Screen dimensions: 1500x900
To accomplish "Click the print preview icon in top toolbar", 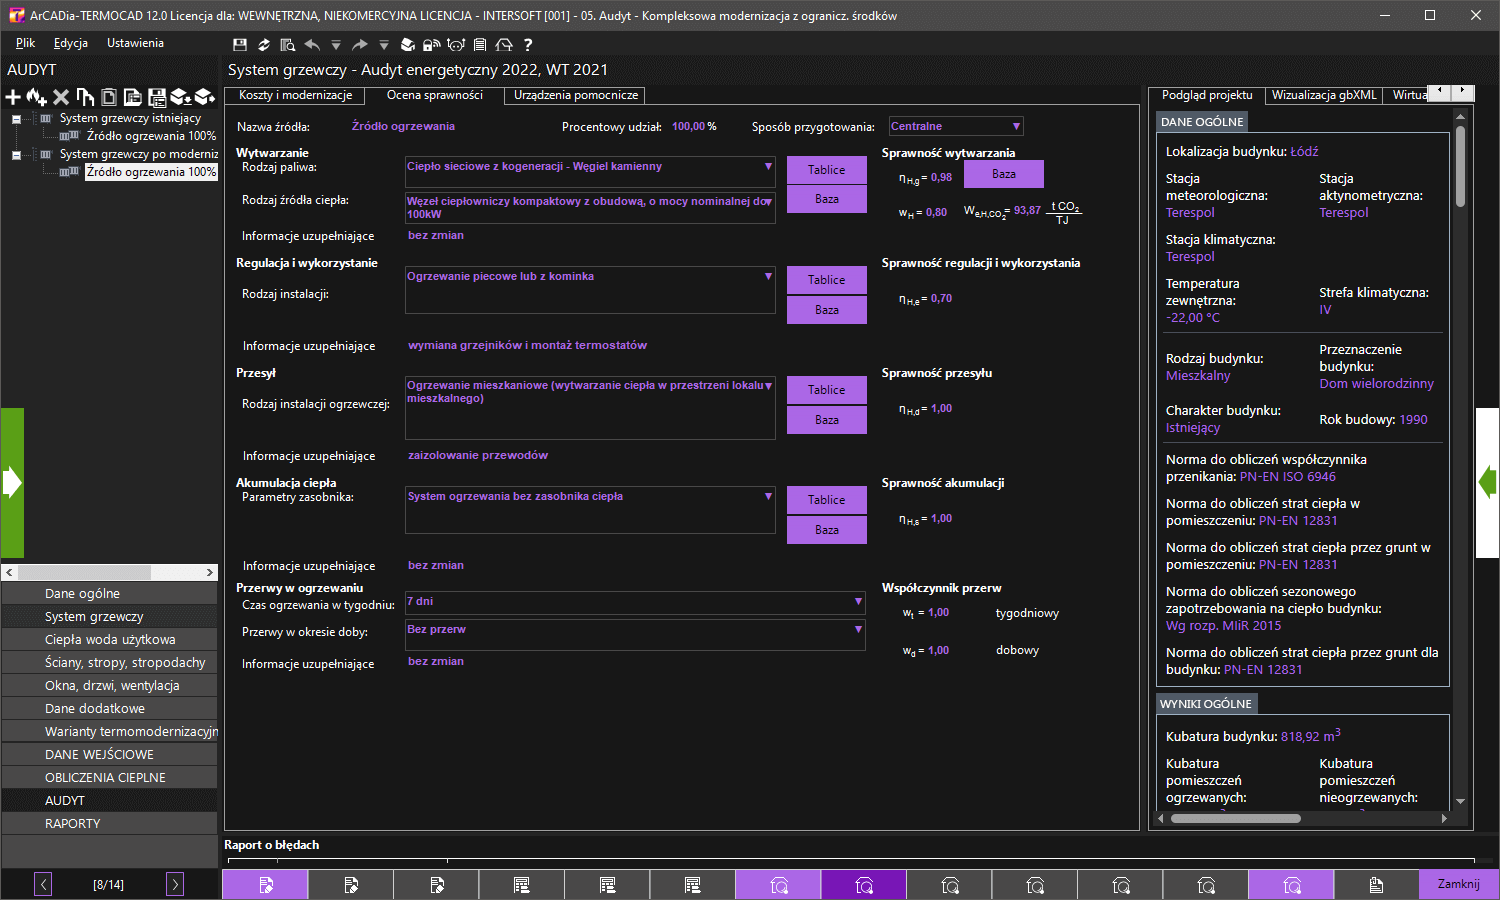I will click(288, 45).
